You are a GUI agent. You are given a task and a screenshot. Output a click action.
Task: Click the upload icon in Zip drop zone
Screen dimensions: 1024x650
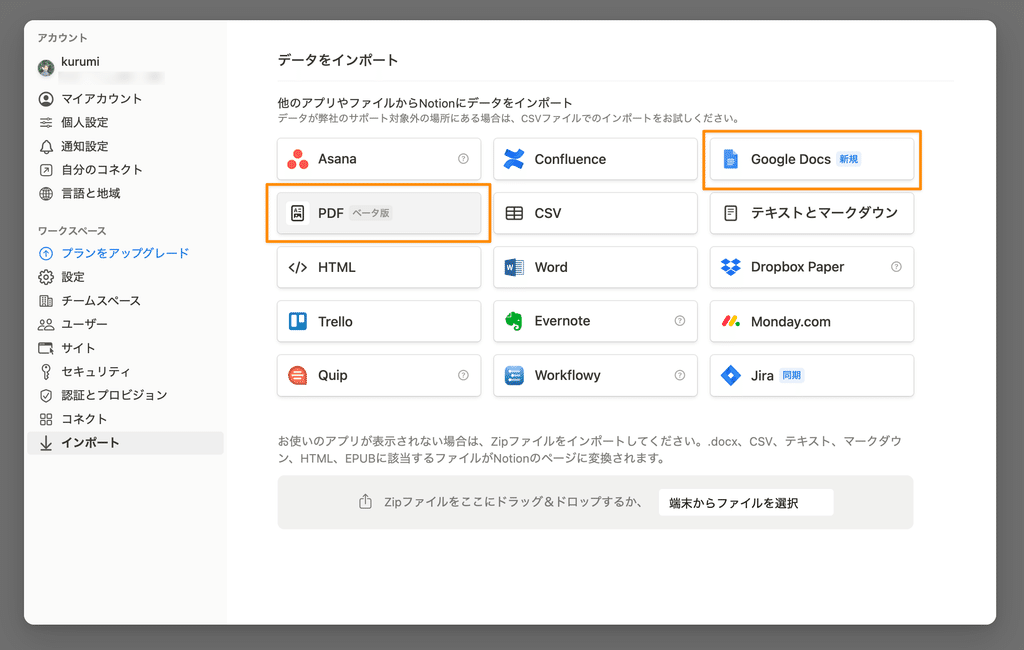[366, 502]
